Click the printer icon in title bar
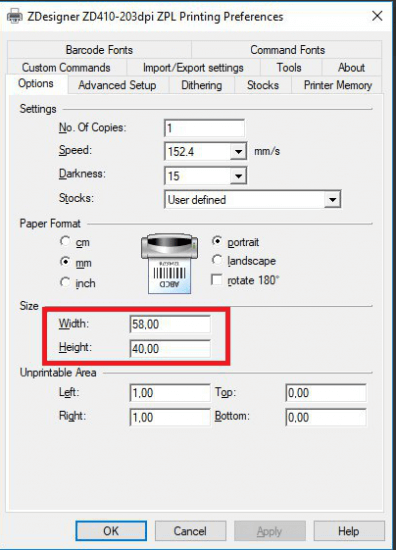Screen dimensions: 396x550 (14, 16)
